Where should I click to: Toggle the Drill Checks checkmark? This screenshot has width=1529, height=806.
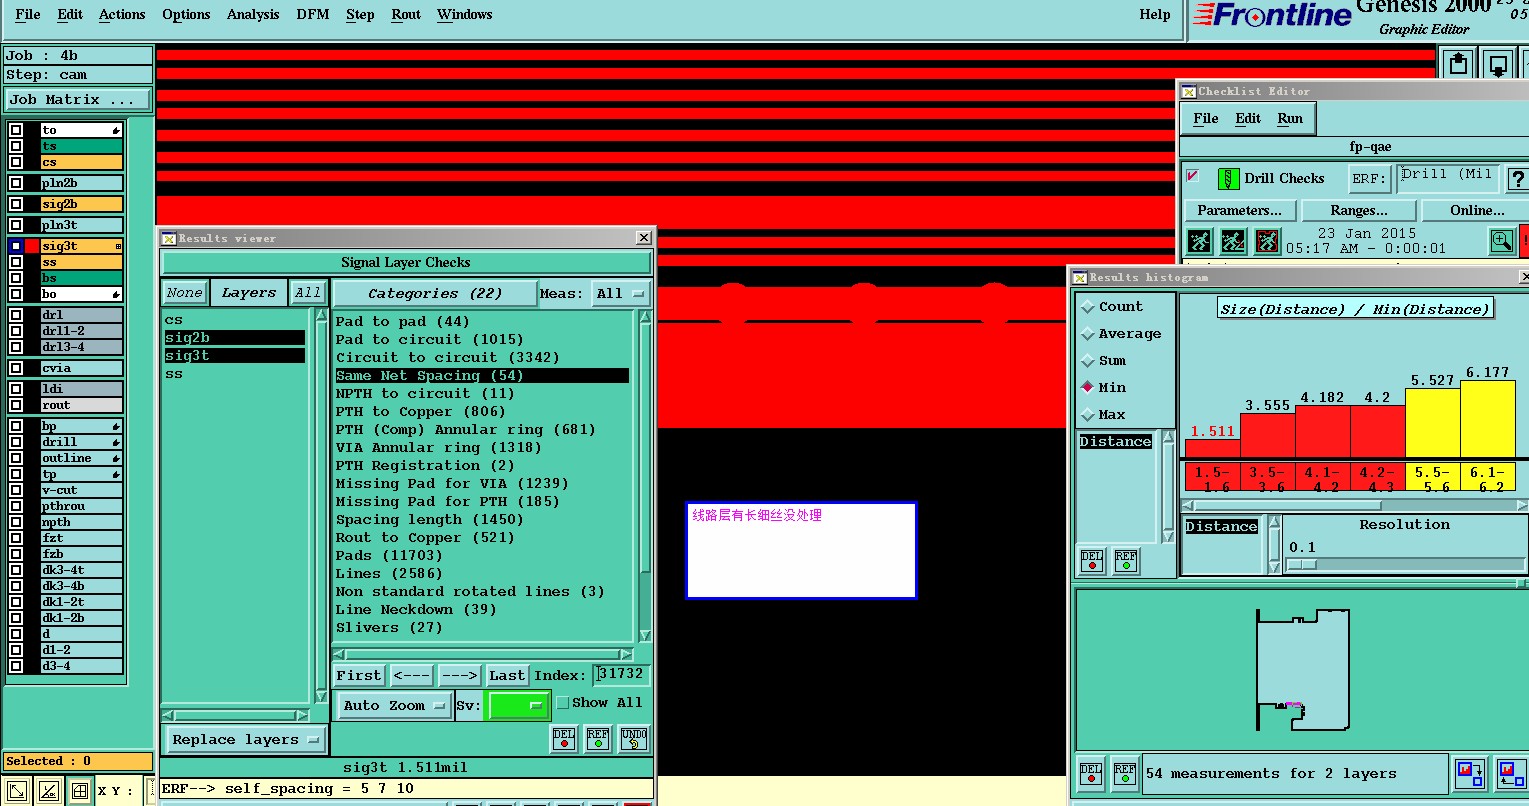[x=1193, y=177]
